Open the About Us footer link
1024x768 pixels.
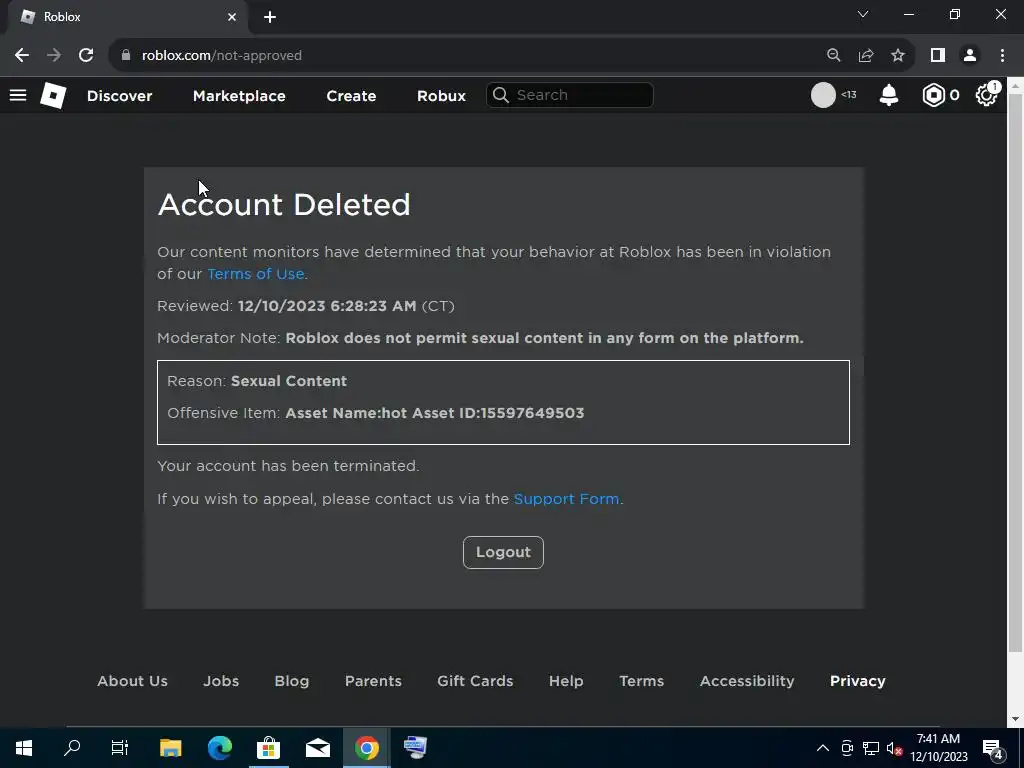133,680
